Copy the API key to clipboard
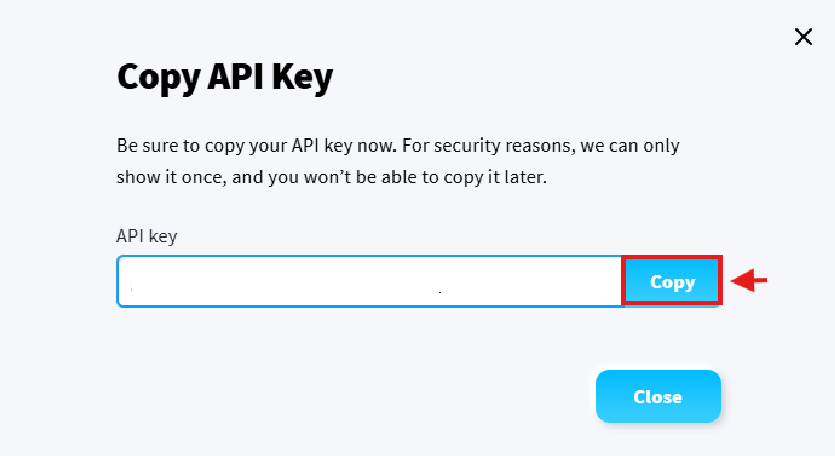 pos(672,282)
